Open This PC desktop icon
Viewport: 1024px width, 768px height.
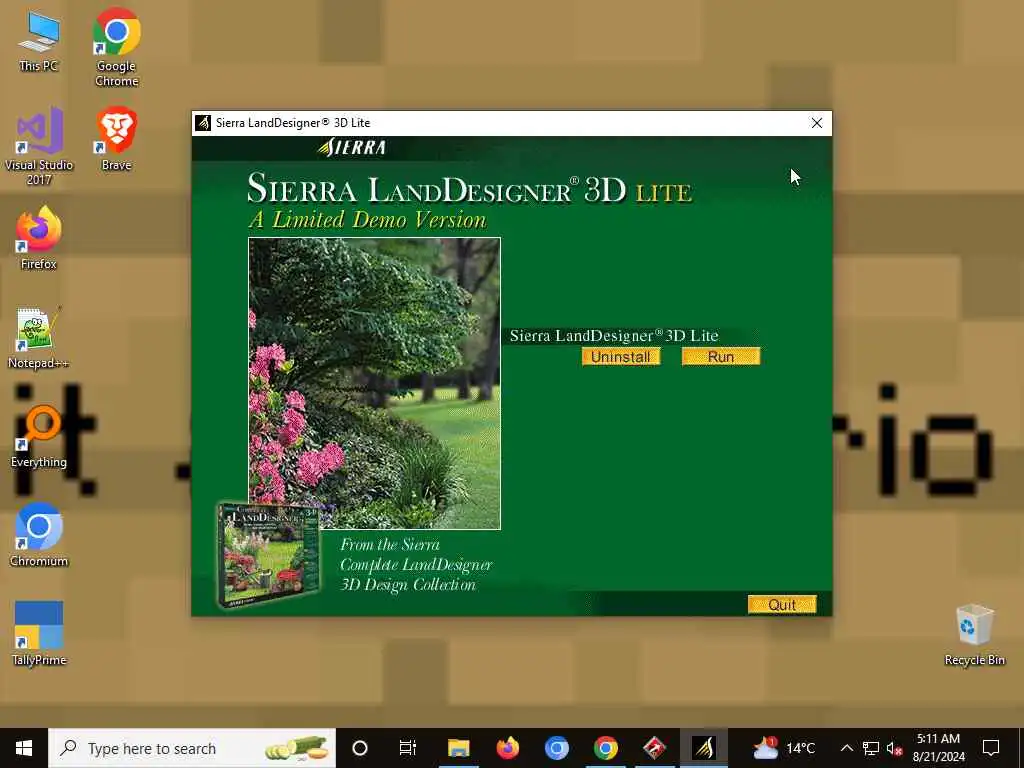tap(39, 40)
